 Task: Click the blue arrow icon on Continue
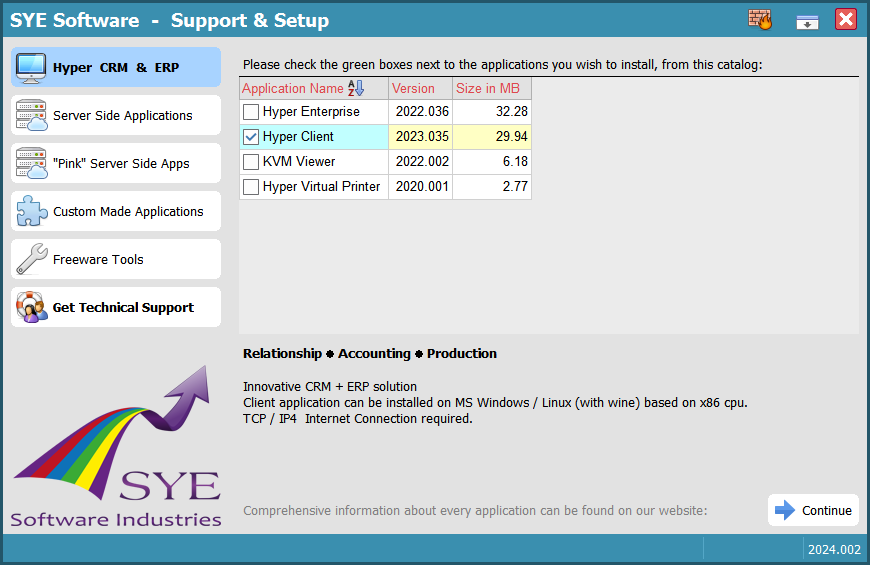point(785,510)
